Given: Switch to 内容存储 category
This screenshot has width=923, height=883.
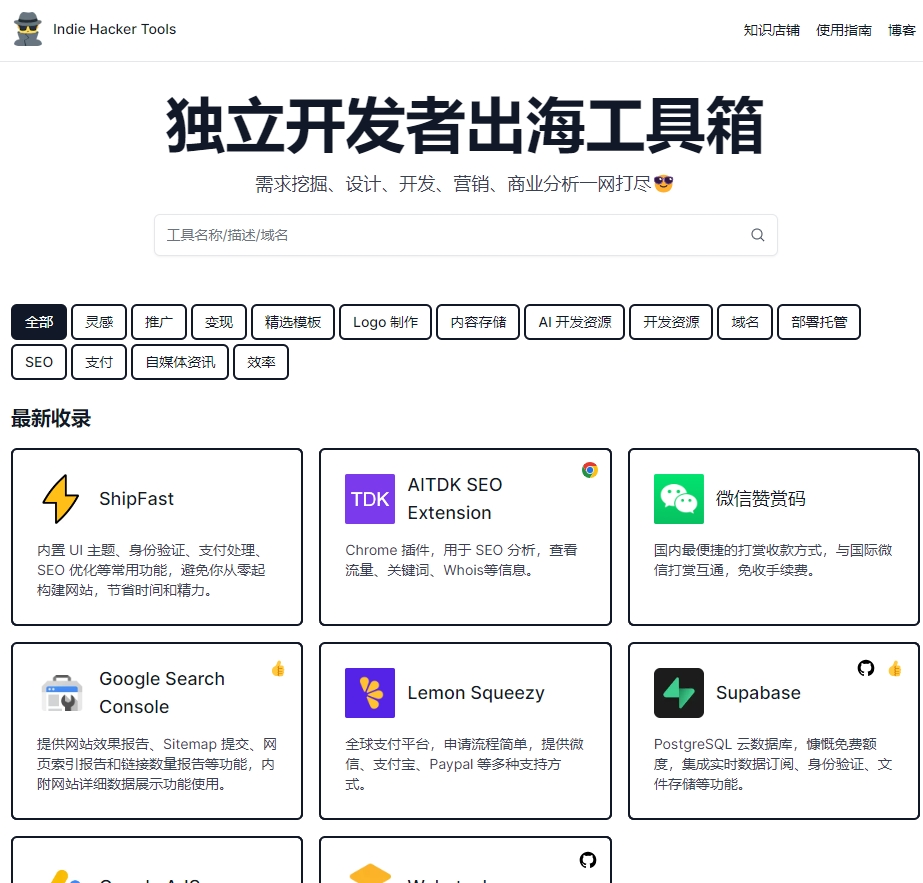Looking at the screenshot, I should click(x=478, y=322).
